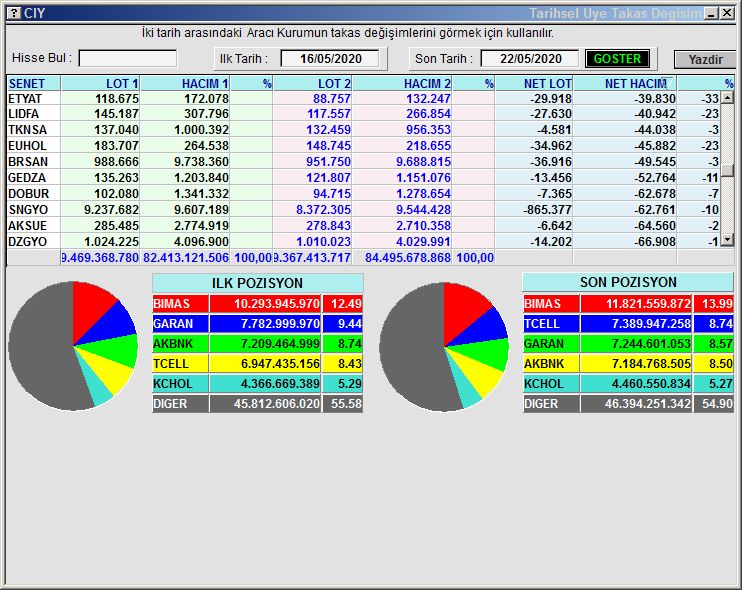The image size is (742, 590).
Task: Click cyan KCHOL swatch in ILK POZISYON
Action: [x=180, y=384]
